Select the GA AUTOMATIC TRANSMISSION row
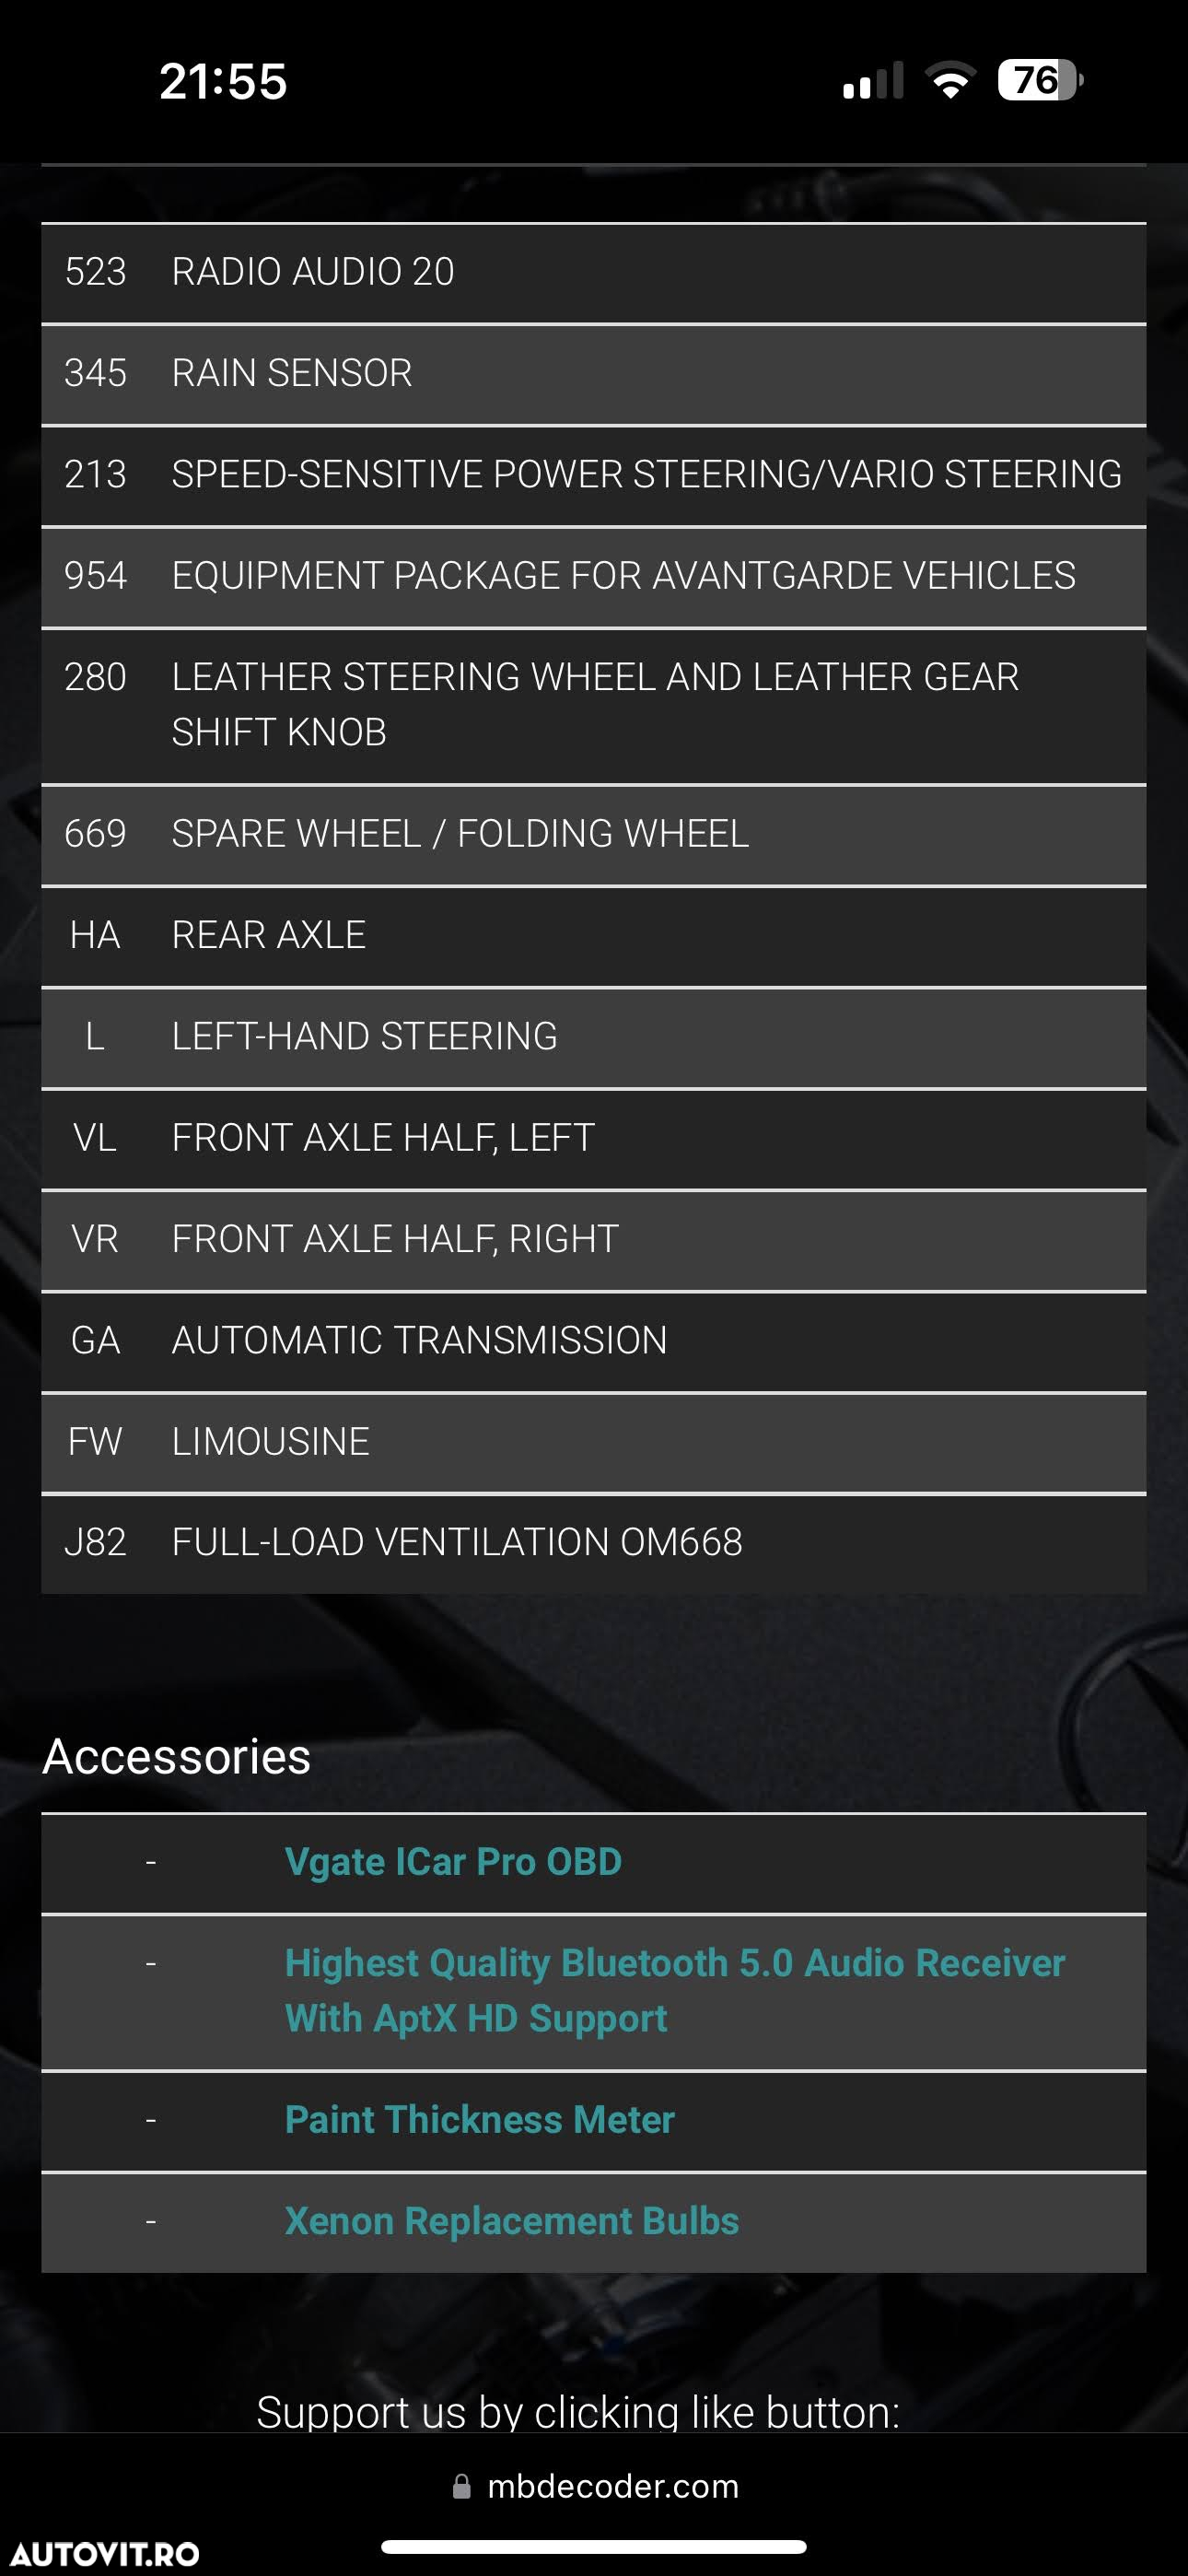 (x=594, y=1340)
